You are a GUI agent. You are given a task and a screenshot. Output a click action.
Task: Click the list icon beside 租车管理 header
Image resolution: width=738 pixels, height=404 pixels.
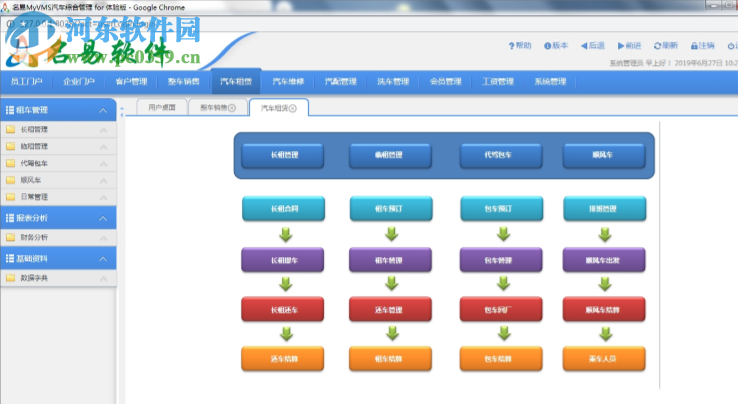pyautogui.click(x=9, y=110)
